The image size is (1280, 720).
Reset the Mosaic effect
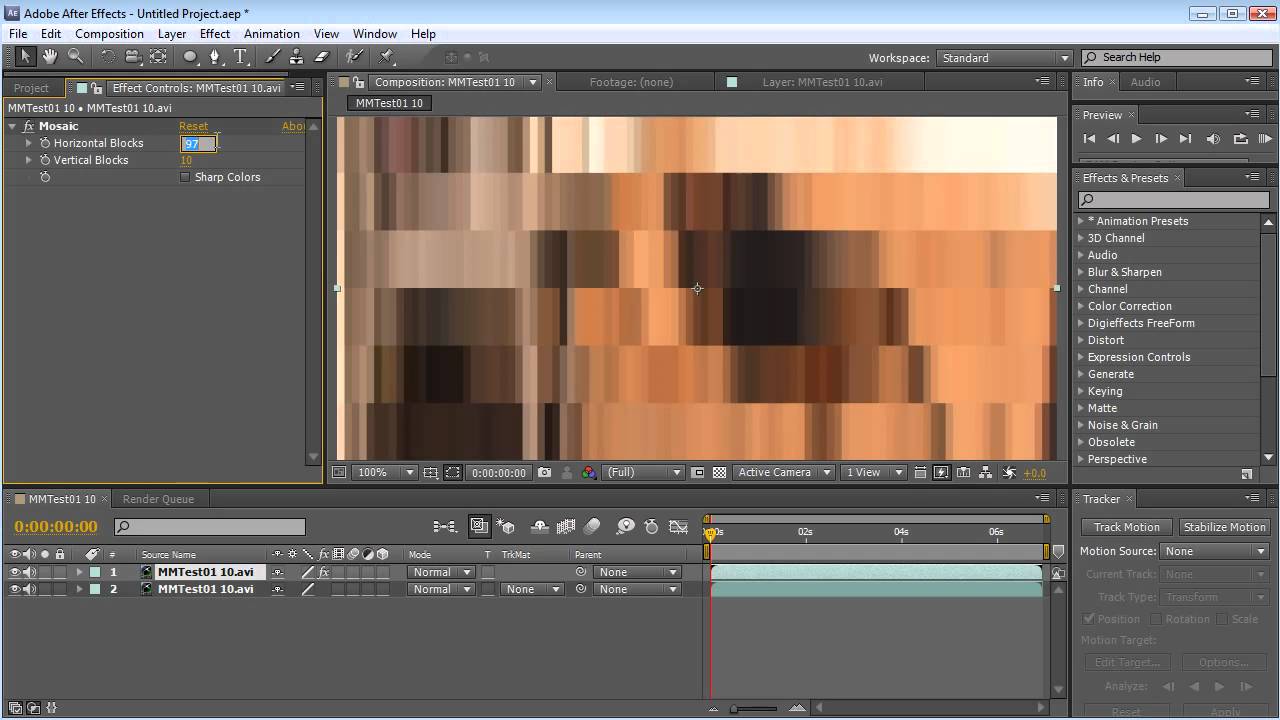194,126
